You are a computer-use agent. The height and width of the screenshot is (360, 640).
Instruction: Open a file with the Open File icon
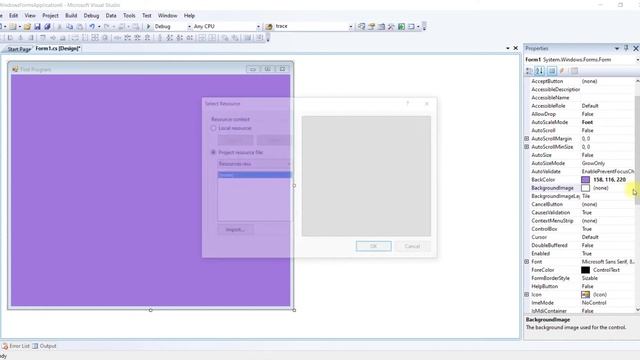pos(27,27)
